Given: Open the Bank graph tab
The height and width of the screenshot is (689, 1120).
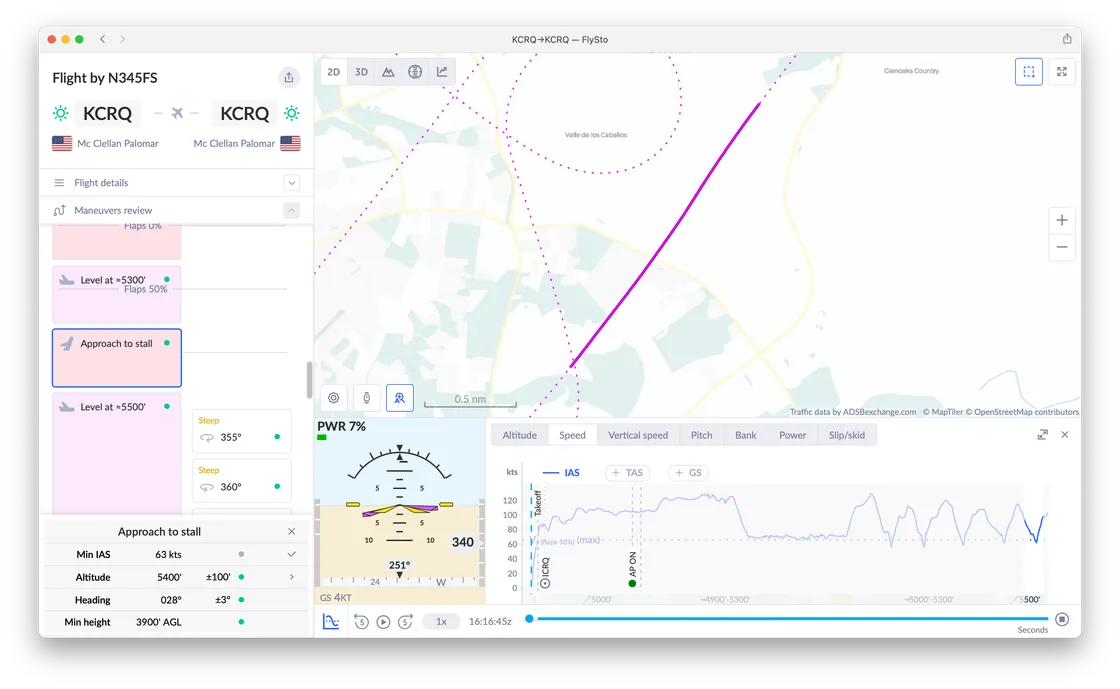Looking at the screenshot, I should pyautogui.click(x=746, y=435).
